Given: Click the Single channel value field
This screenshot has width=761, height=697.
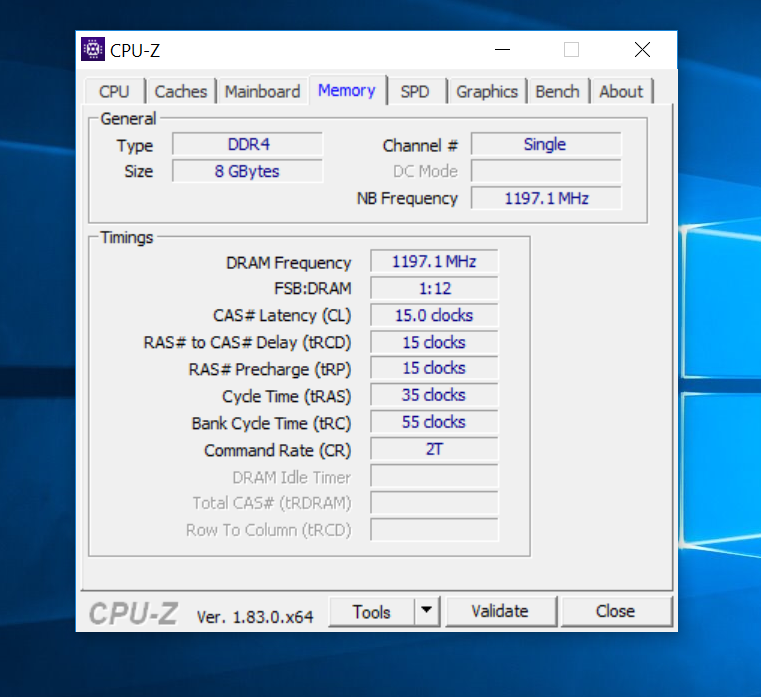Looking at the screenshot, I should [x=546, y=144].
